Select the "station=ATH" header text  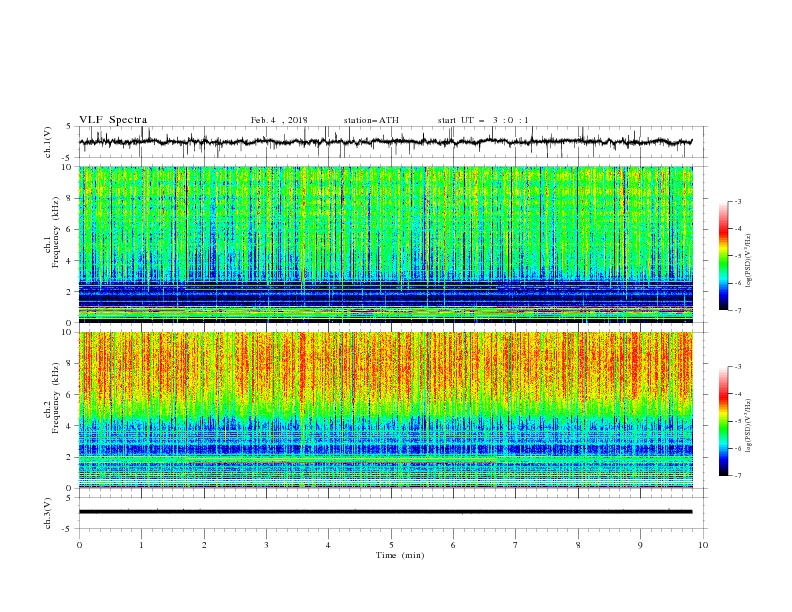[371, 120]
